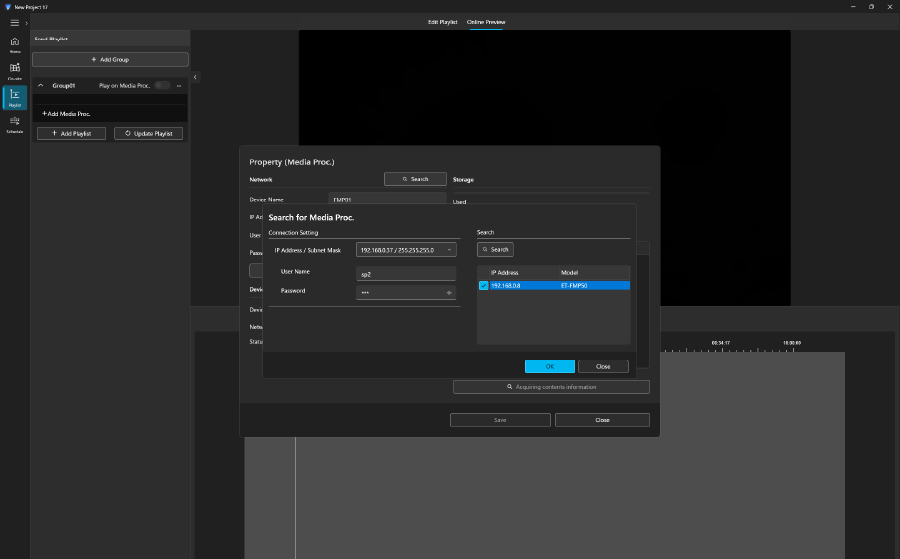Click the User Name input field

[x=406, y=273]
